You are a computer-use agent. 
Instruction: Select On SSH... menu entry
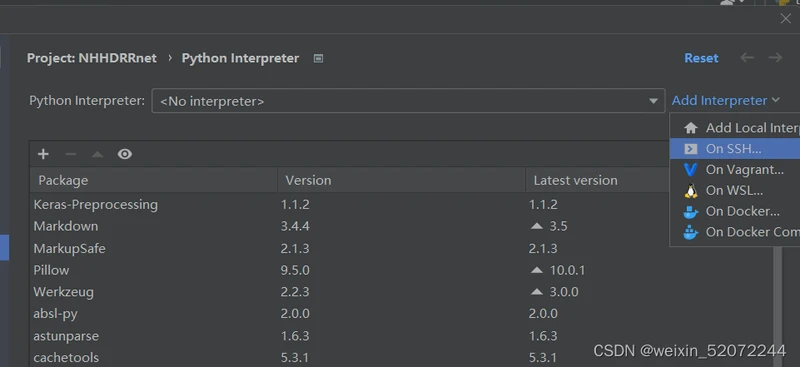pyautogui.click(x=735, y=149)
